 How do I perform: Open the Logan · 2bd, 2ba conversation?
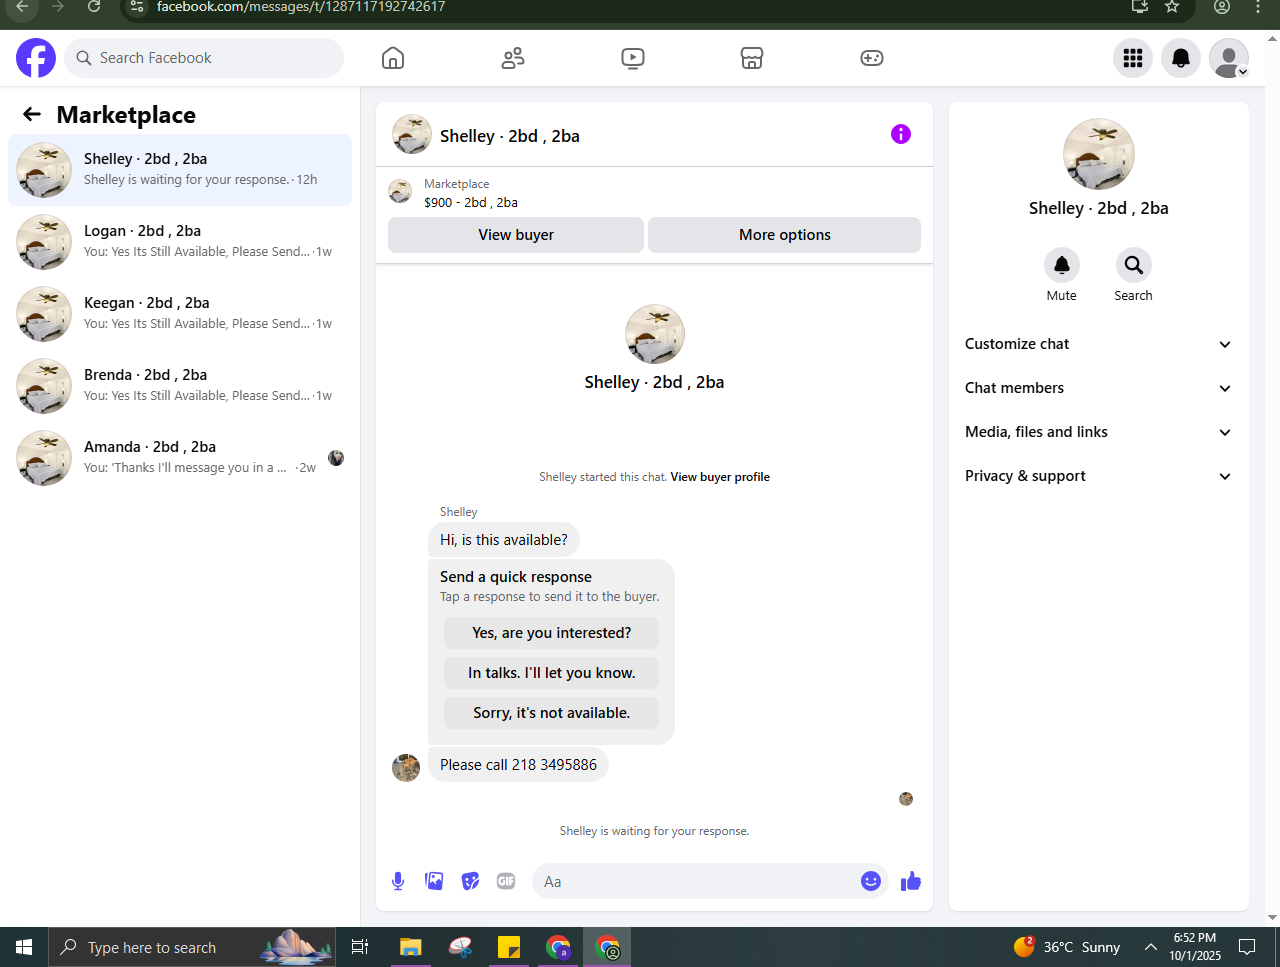click(x=180, y=242)
